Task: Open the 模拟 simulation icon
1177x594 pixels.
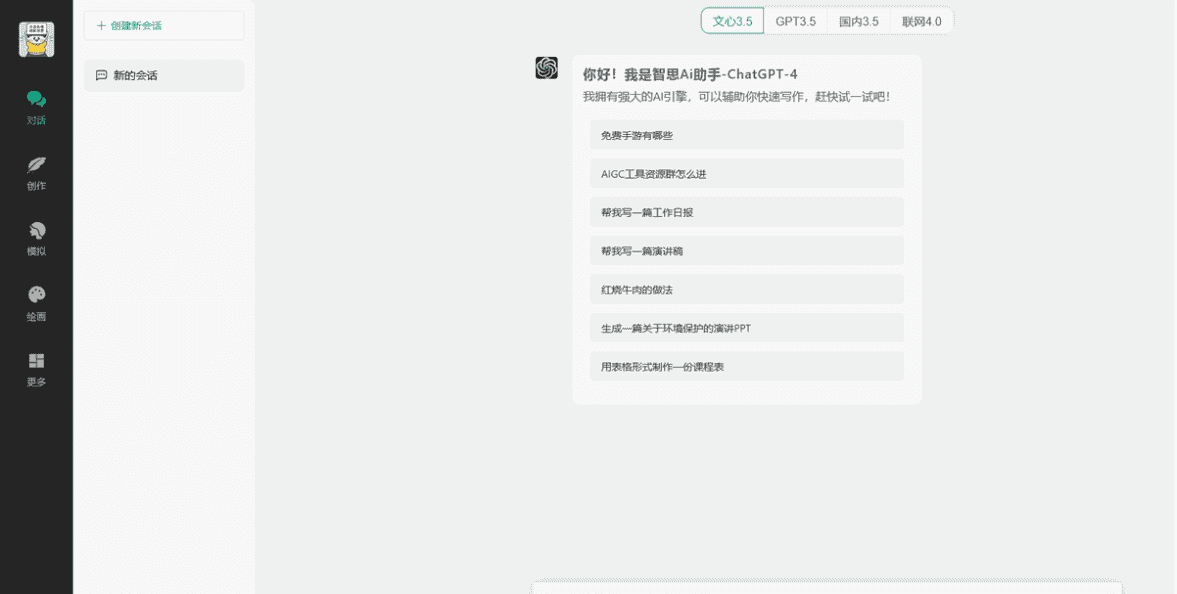Action: 36,231
